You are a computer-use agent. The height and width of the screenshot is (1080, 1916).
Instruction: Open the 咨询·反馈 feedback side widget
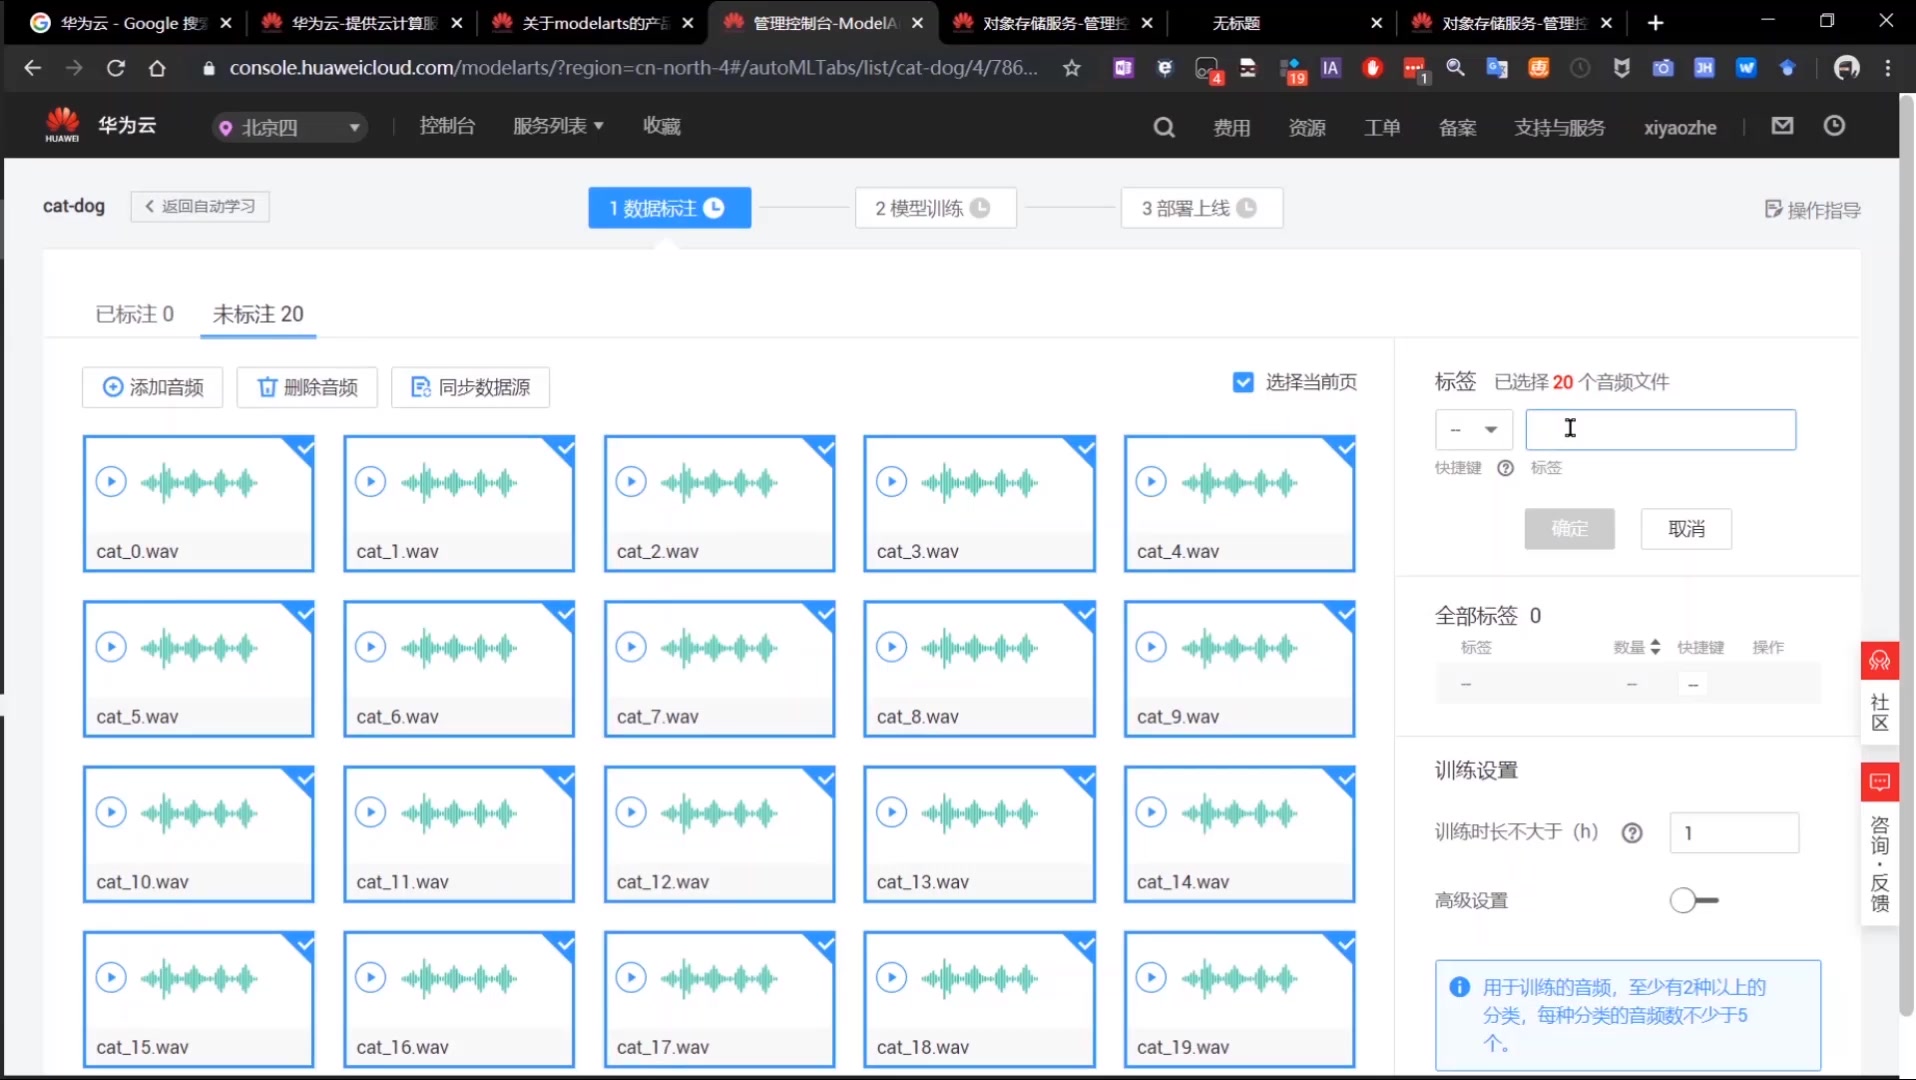(x=1879, y=844)
